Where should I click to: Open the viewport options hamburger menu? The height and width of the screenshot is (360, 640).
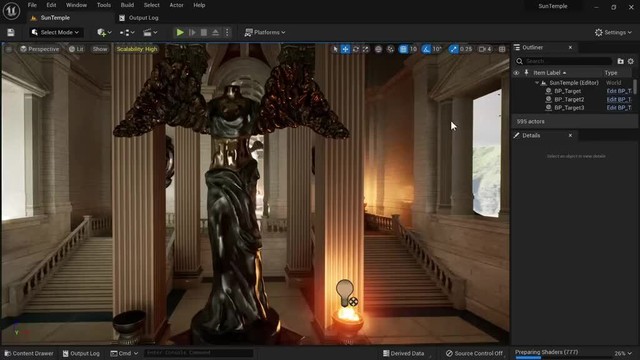tap(9, 49)
